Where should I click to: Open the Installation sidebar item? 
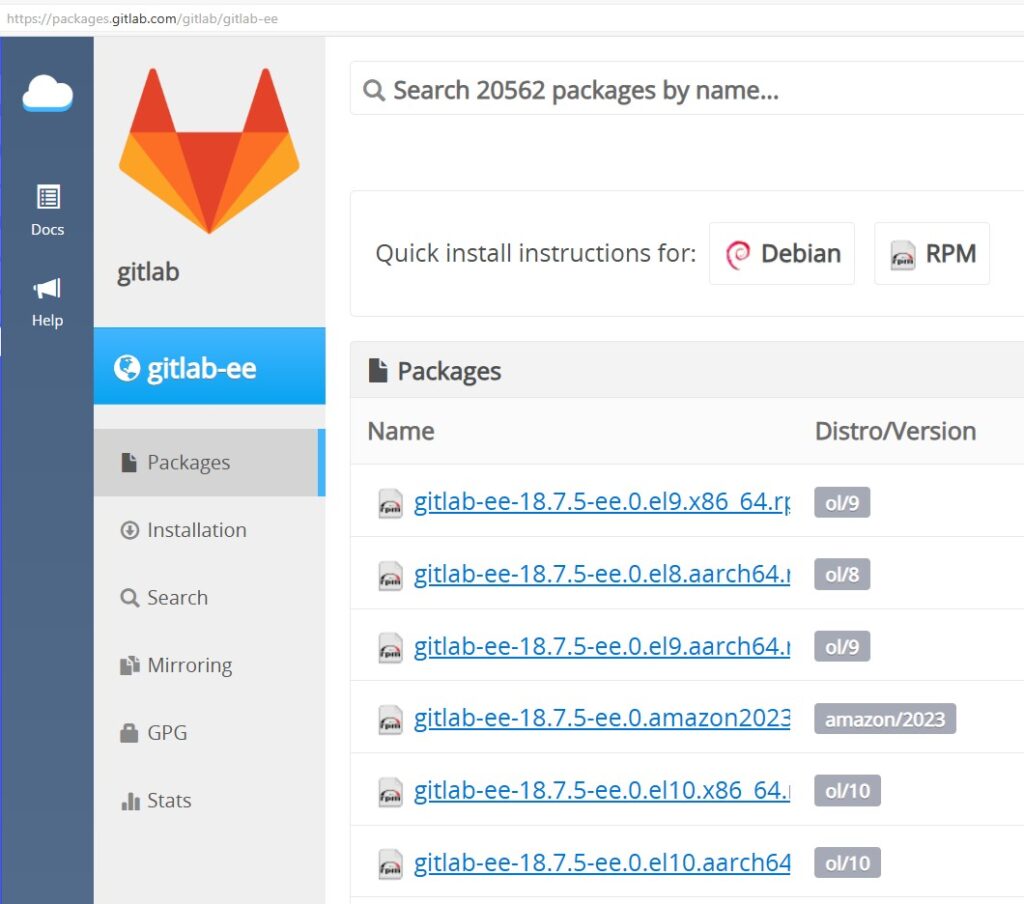pyautogui.click(x=196, y=530)
